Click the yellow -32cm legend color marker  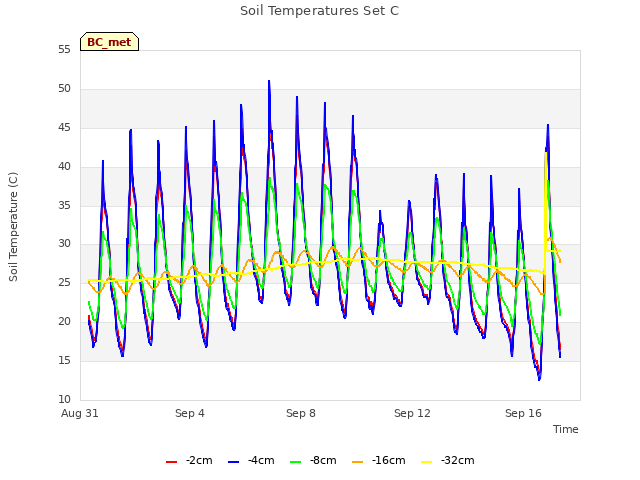[427, 462]
